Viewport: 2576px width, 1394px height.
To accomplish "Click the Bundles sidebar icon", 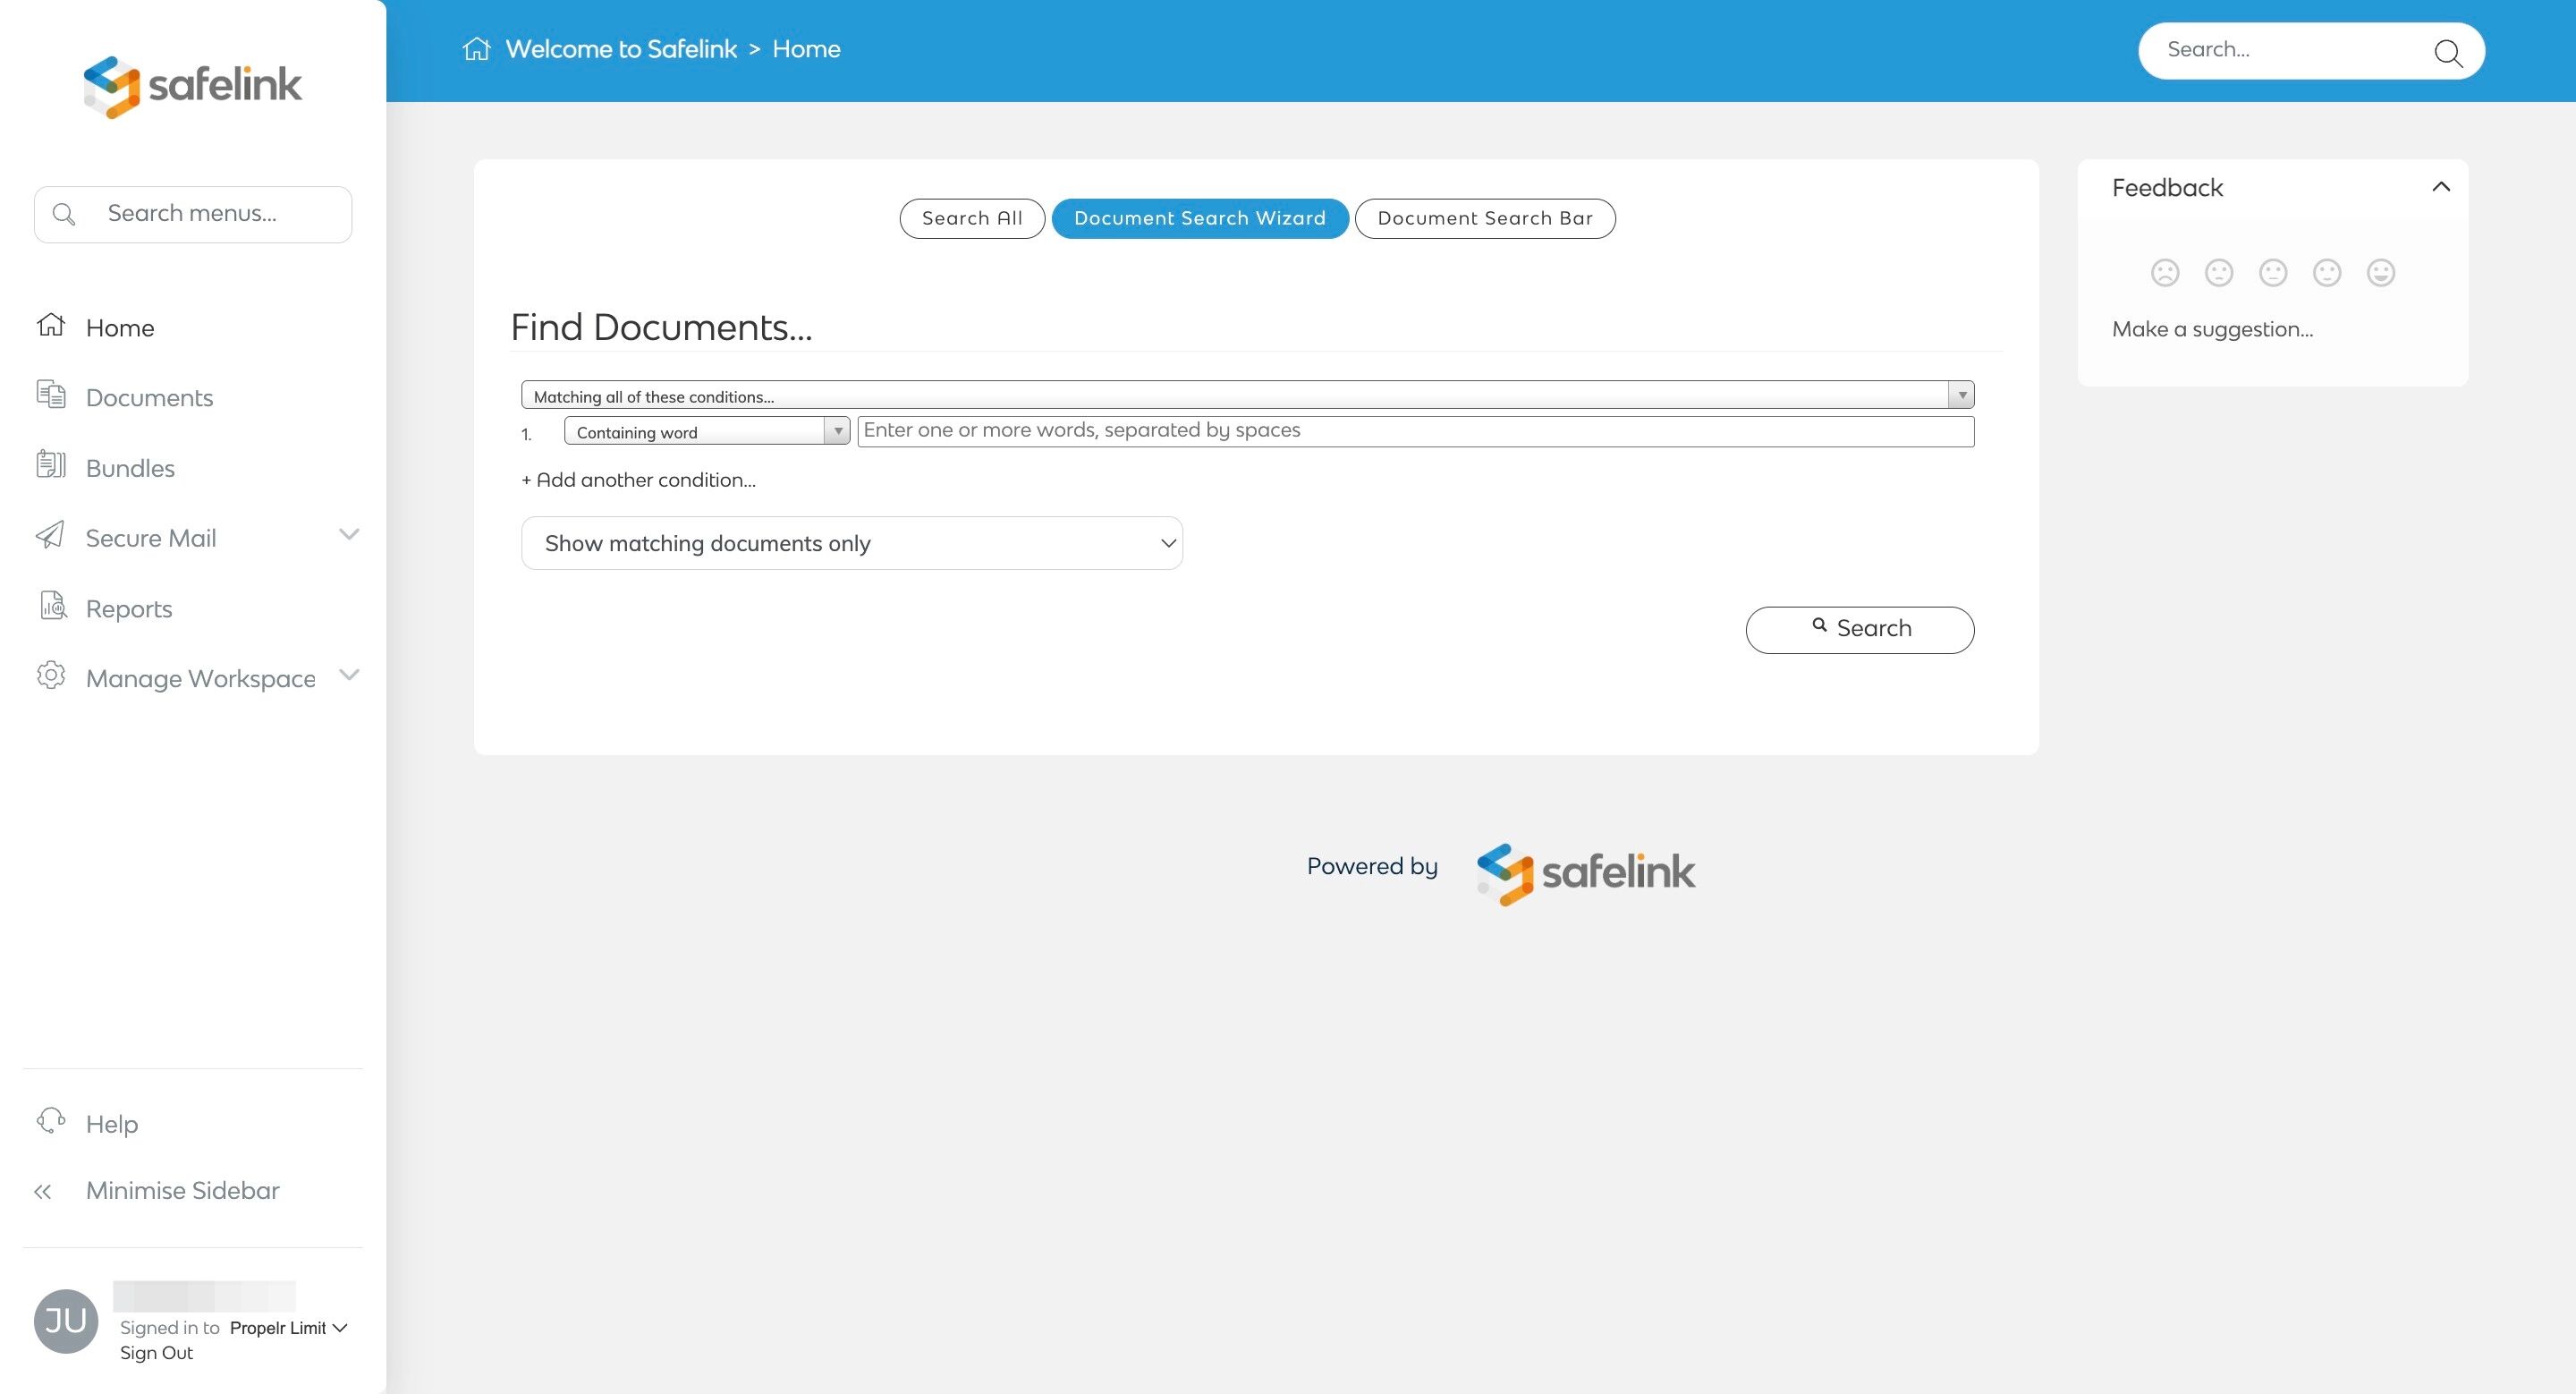I will [x=51, y=465].
